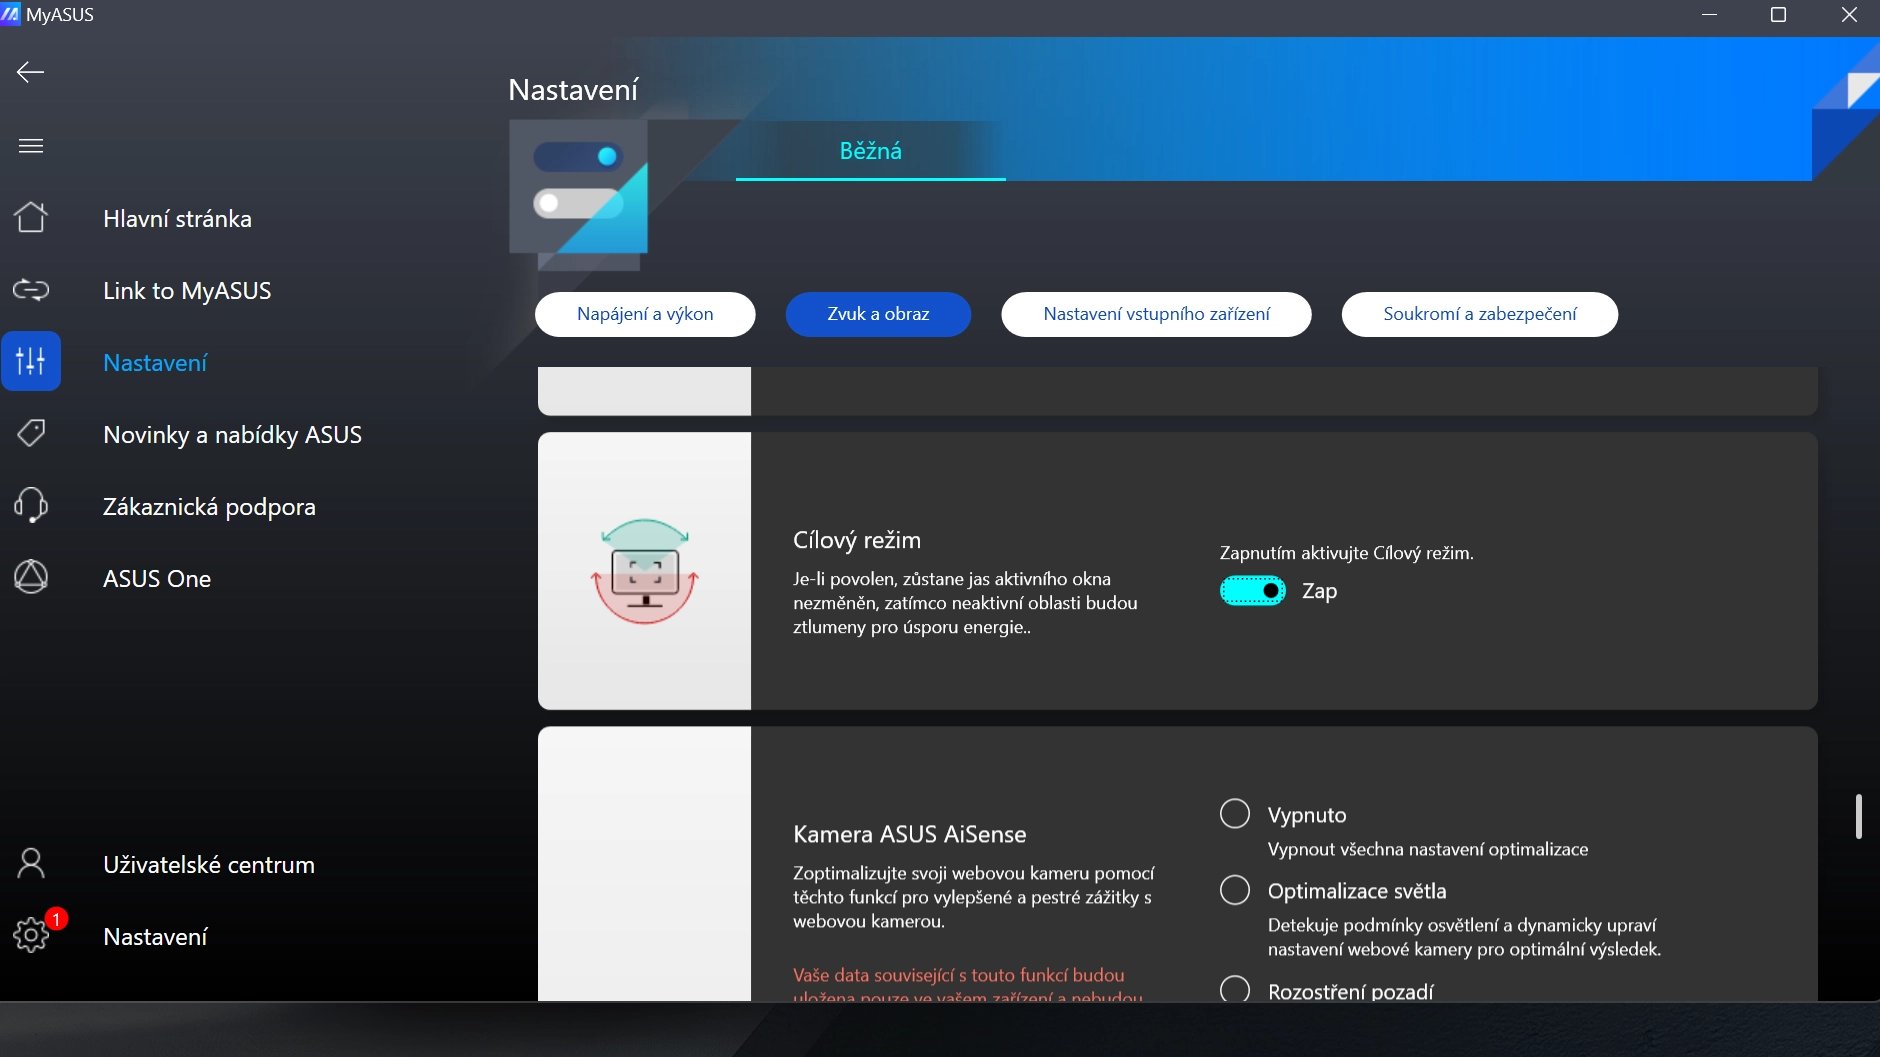Open Zákaznická podpora section
Screen dimensions: 1880x1057
pos(209,507)
